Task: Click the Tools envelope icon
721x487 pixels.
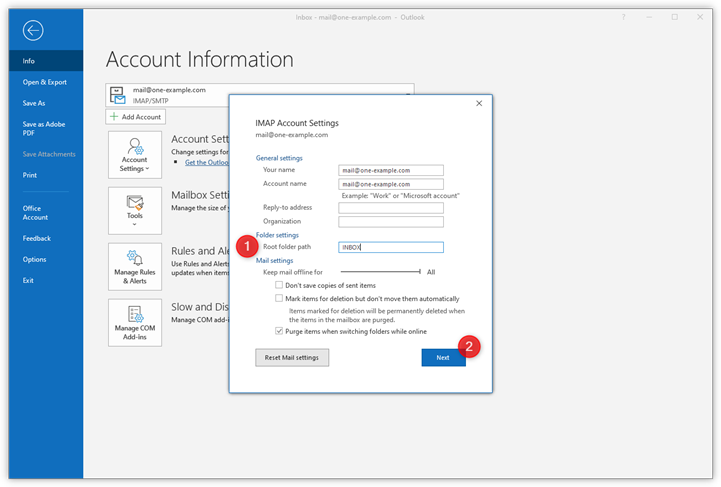Action: 135,202
